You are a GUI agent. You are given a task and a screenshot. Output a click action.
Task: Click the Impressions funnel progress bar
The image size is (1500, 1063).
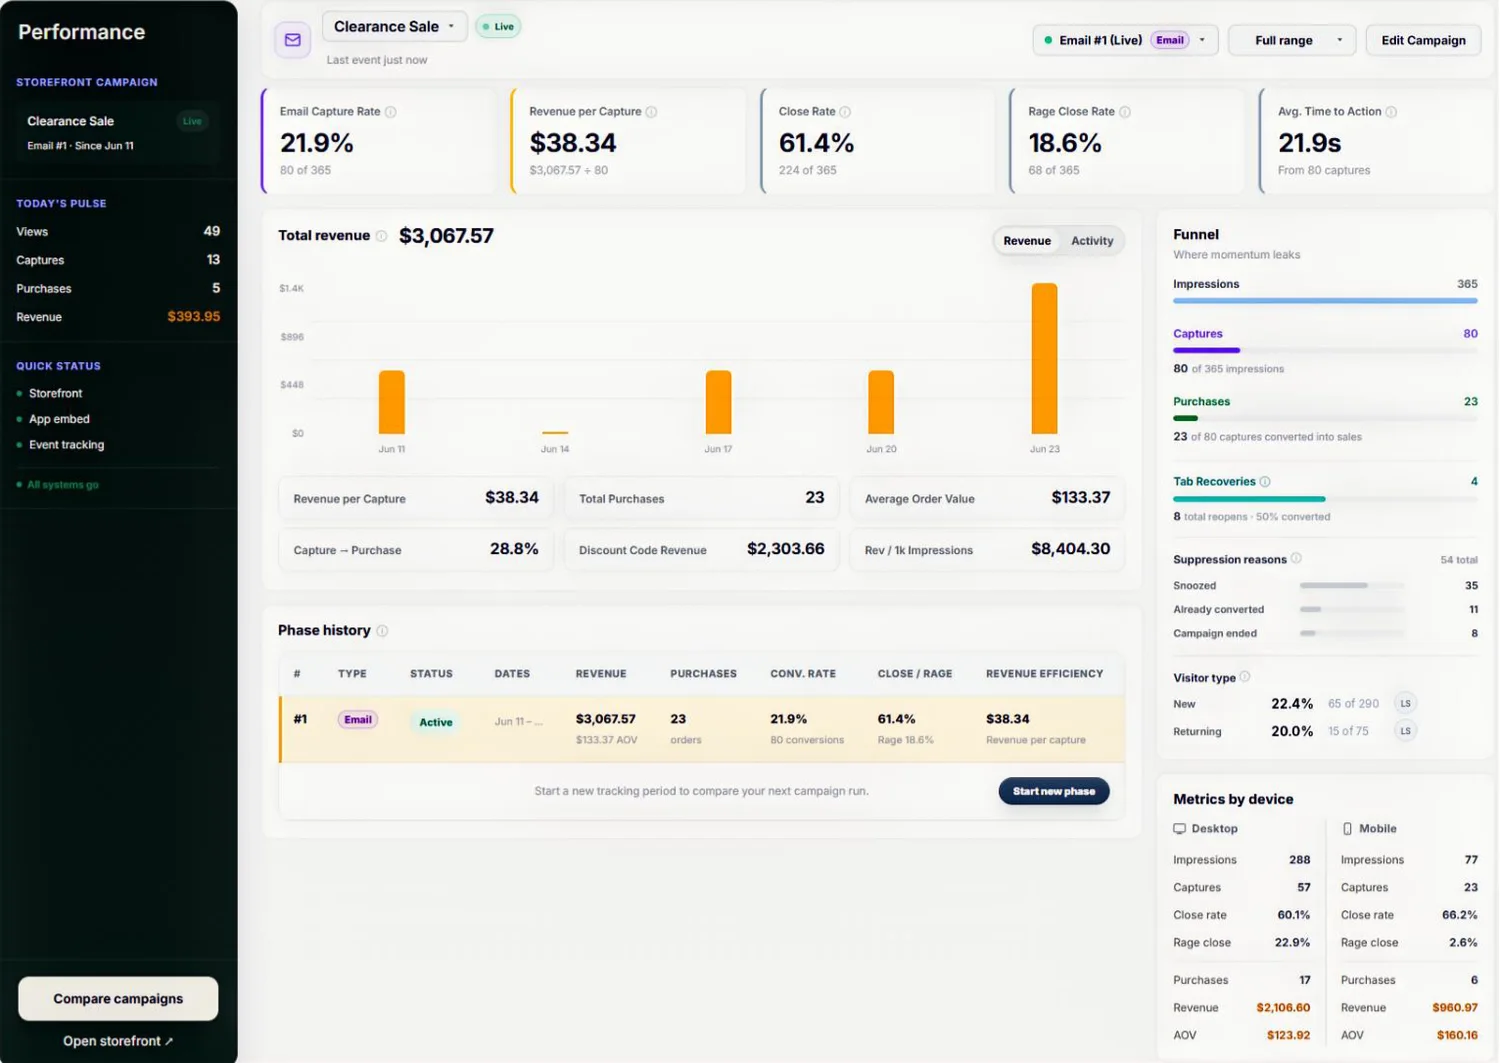(x=1325, y=300)
